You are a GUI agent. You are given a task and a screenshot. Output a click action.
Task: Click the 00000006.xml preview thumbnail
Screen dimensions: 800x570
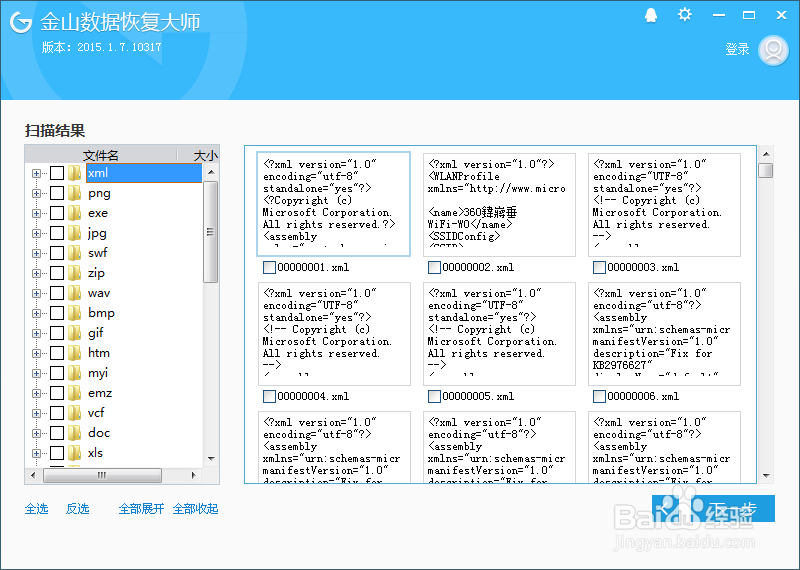664,334
